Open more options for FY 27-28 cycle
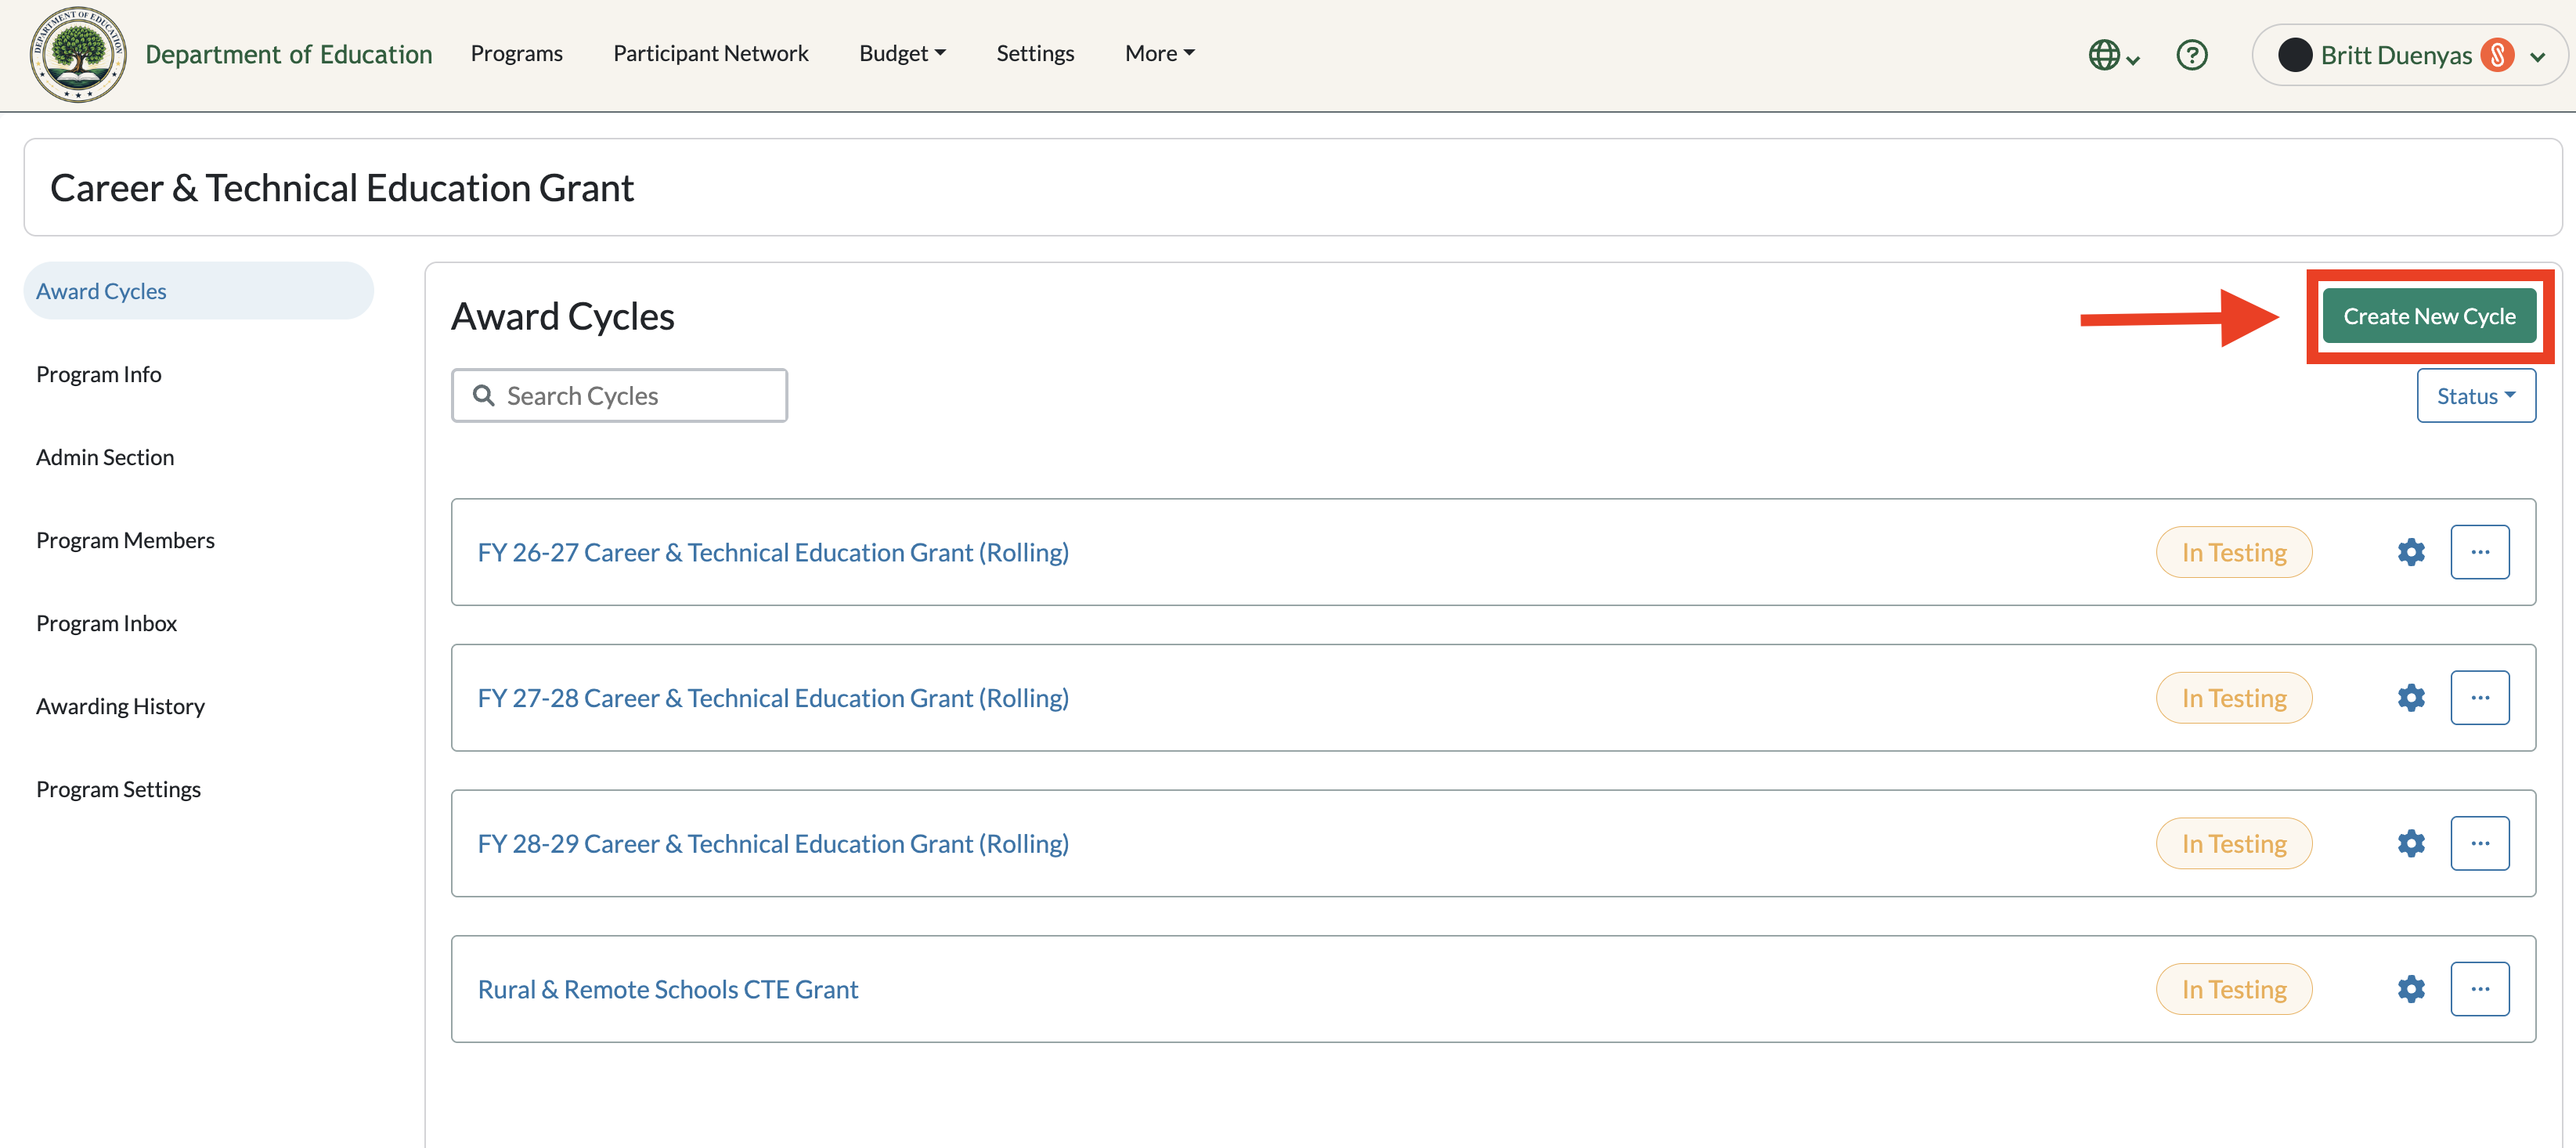The image size is (2576, 1148). pos(2480,698)
